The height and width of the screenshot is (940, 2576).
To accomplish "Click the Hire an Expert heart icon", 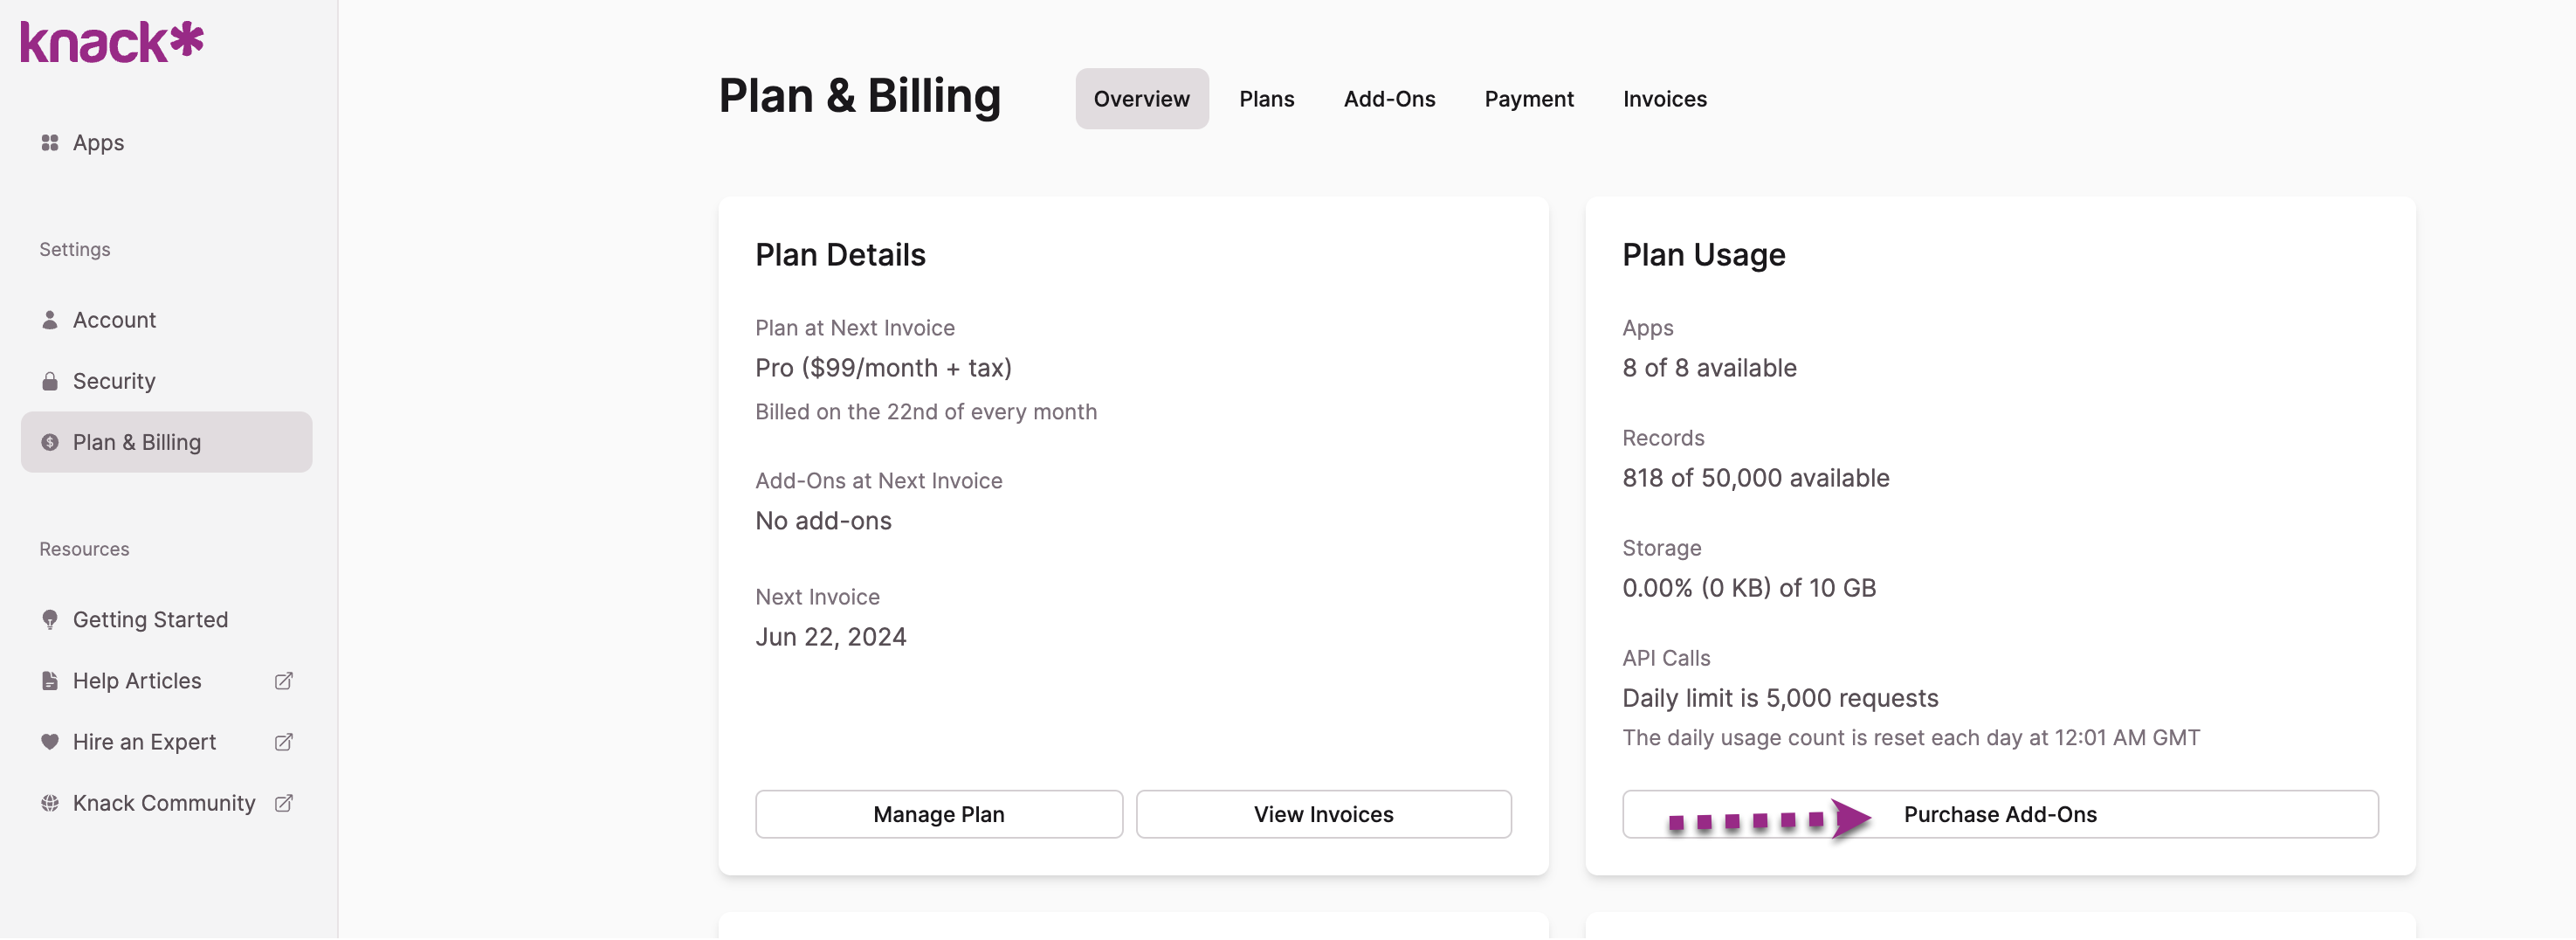I will pos(50,741).
